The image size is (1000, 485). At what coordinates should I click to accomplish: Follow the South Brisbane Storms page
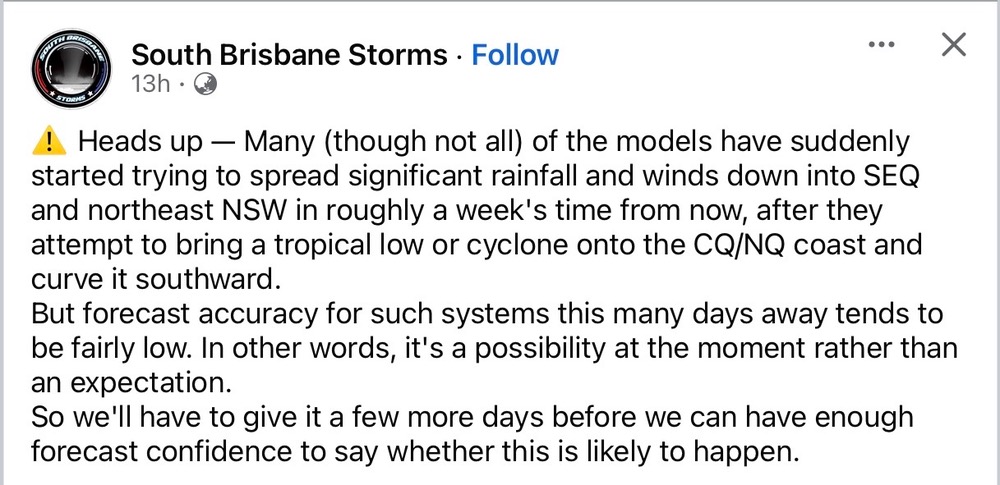(515, 54)
